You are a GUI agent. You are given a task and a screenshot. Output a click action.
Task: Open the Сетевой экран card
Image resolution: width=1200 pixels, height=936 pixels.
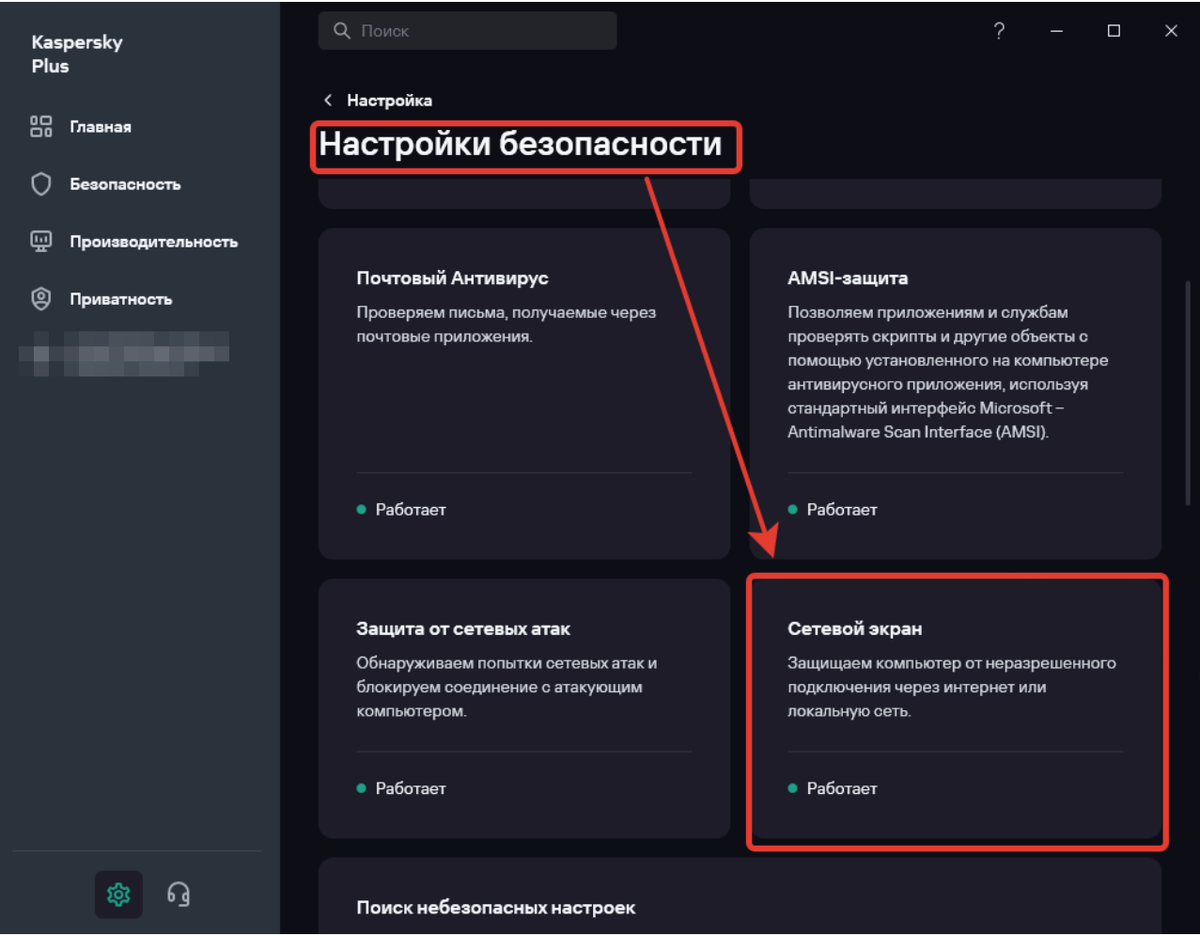(x=955, y=708)
